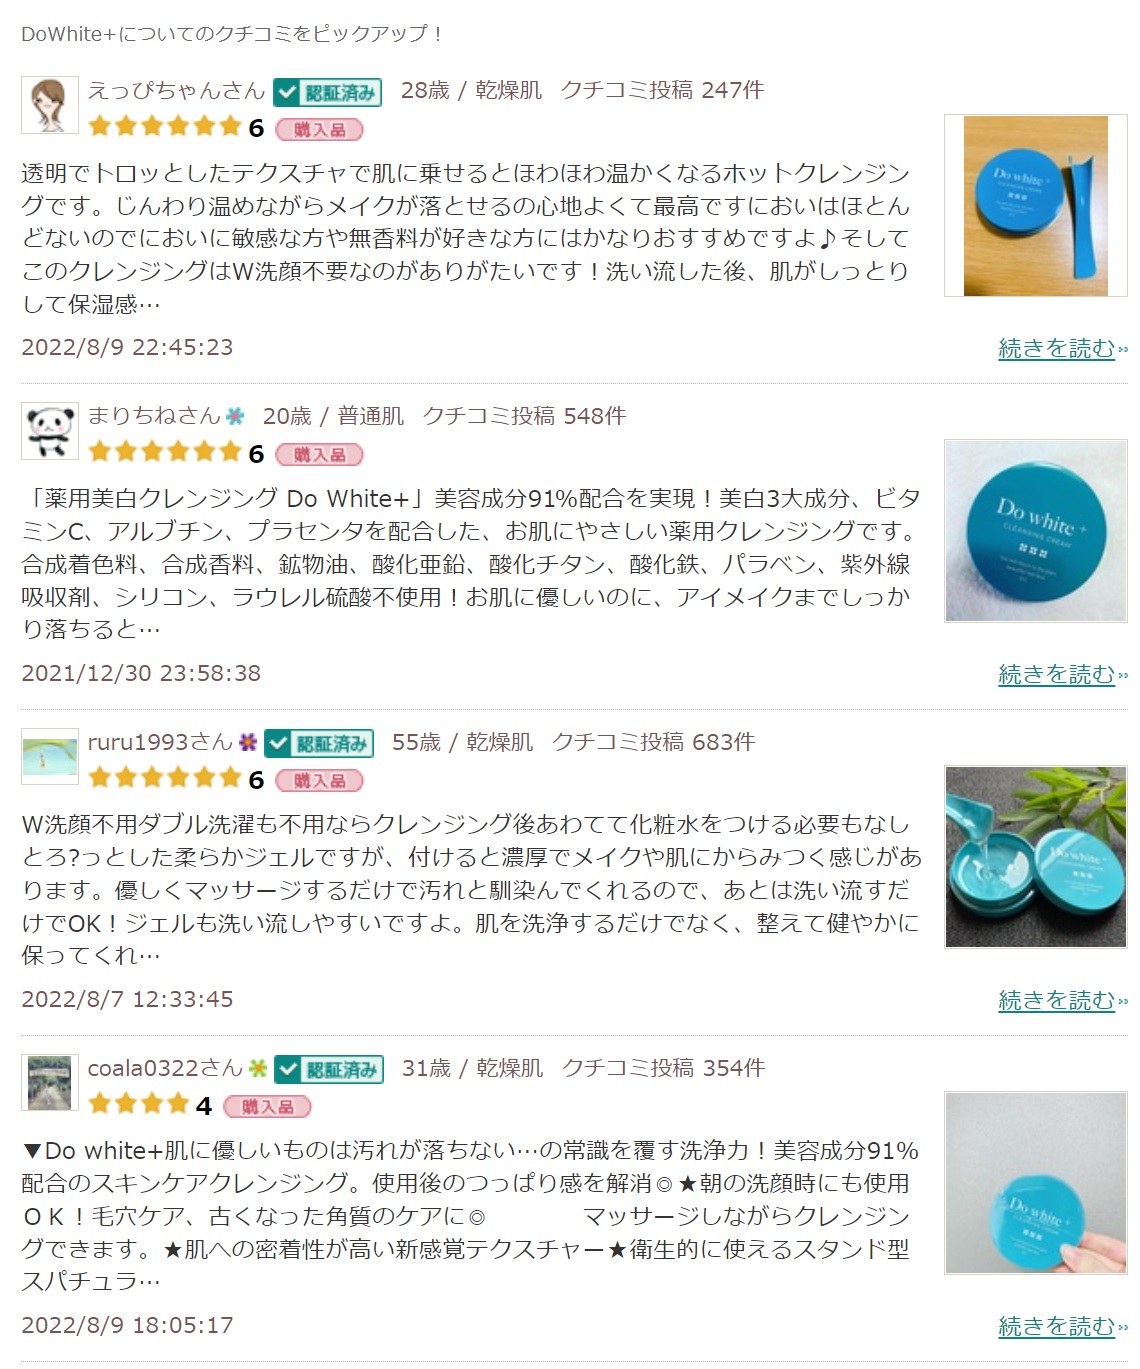The width and height of the screenshot is (1140, 1369).
Task: Open username link えっぴちゃんさん
Action: (x=176, y=90)
